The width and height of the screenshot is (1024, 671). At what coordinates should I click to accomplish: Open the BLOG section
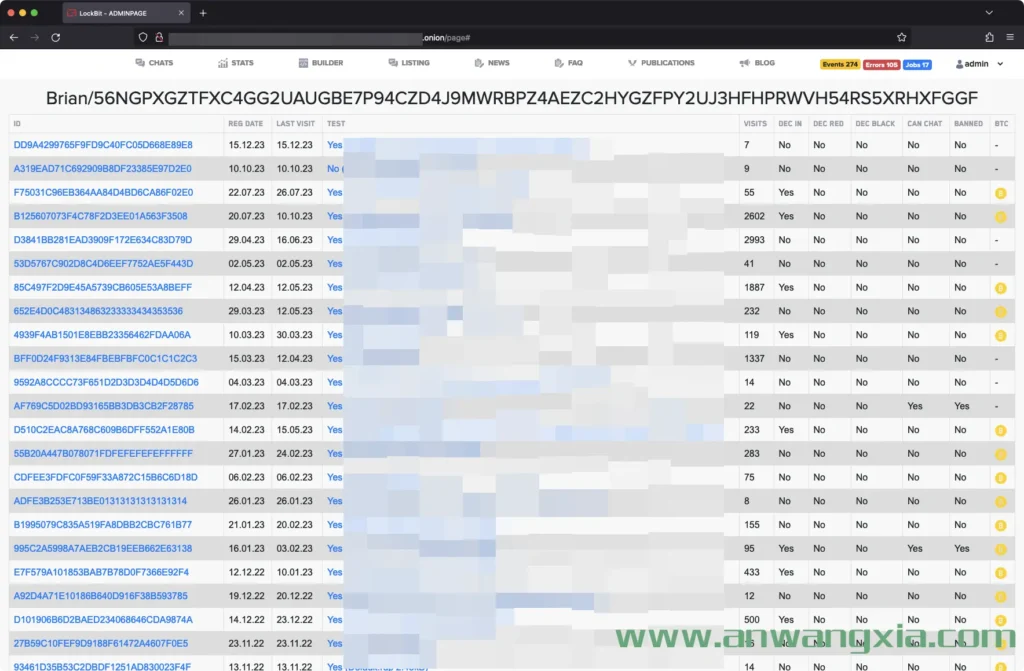[x=757, y=63]
